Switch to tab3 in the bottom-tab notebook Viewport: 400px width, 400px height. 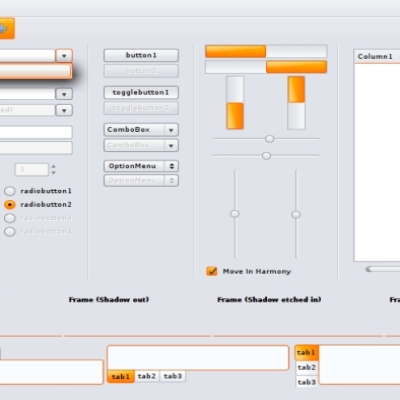click(x=173, y=376)
